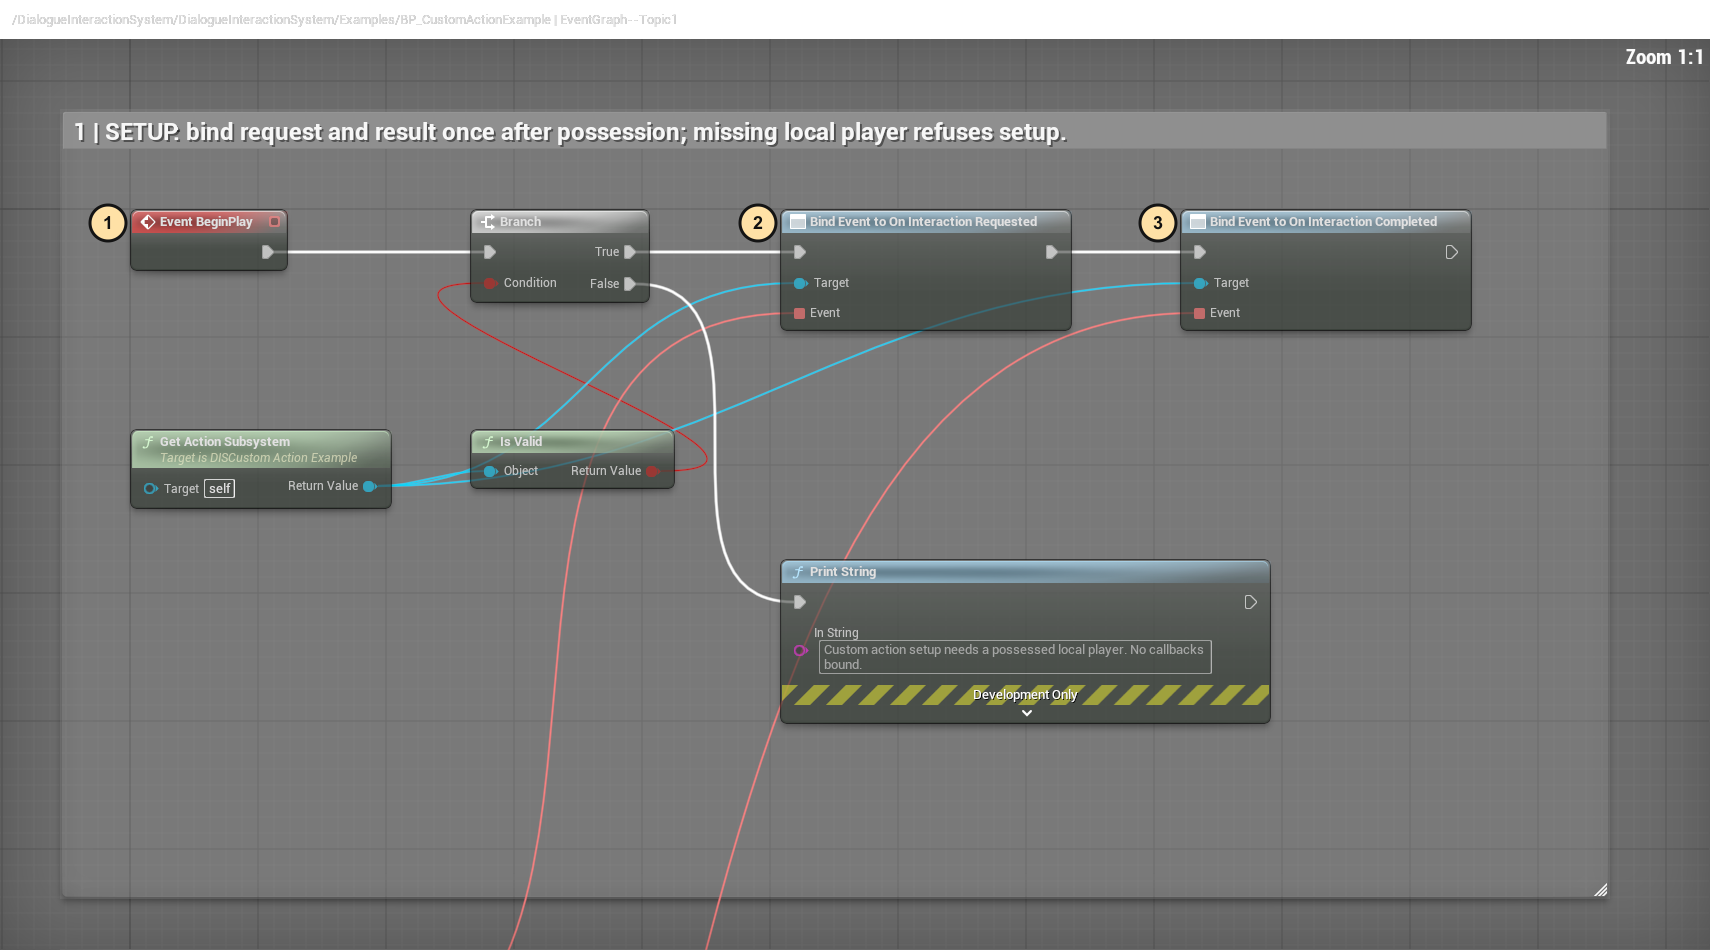Screen dimensions: 1710x950
Task: Click Print String In String pin
Action: point(800,650)
